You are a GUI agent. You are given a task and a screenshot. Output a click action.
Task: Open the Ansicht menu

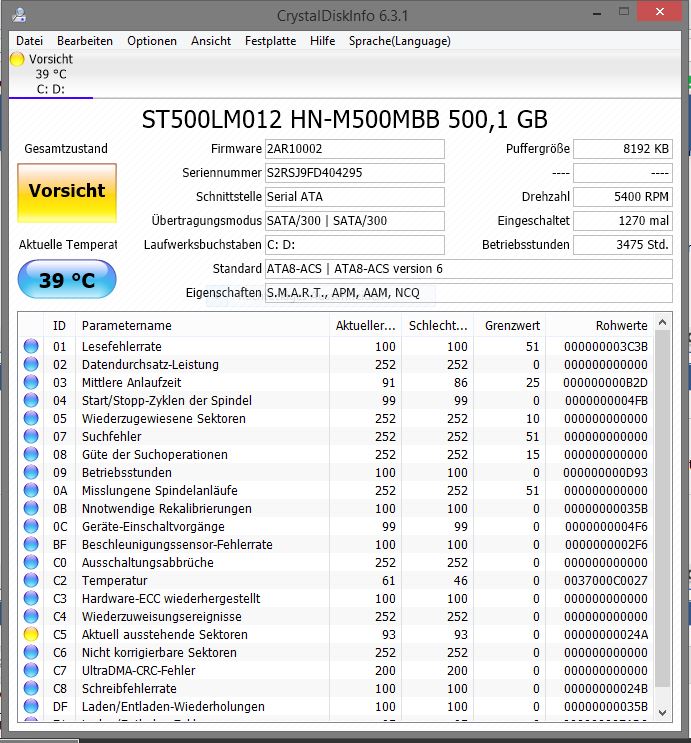pyautogui.click(x=211, y=41)
